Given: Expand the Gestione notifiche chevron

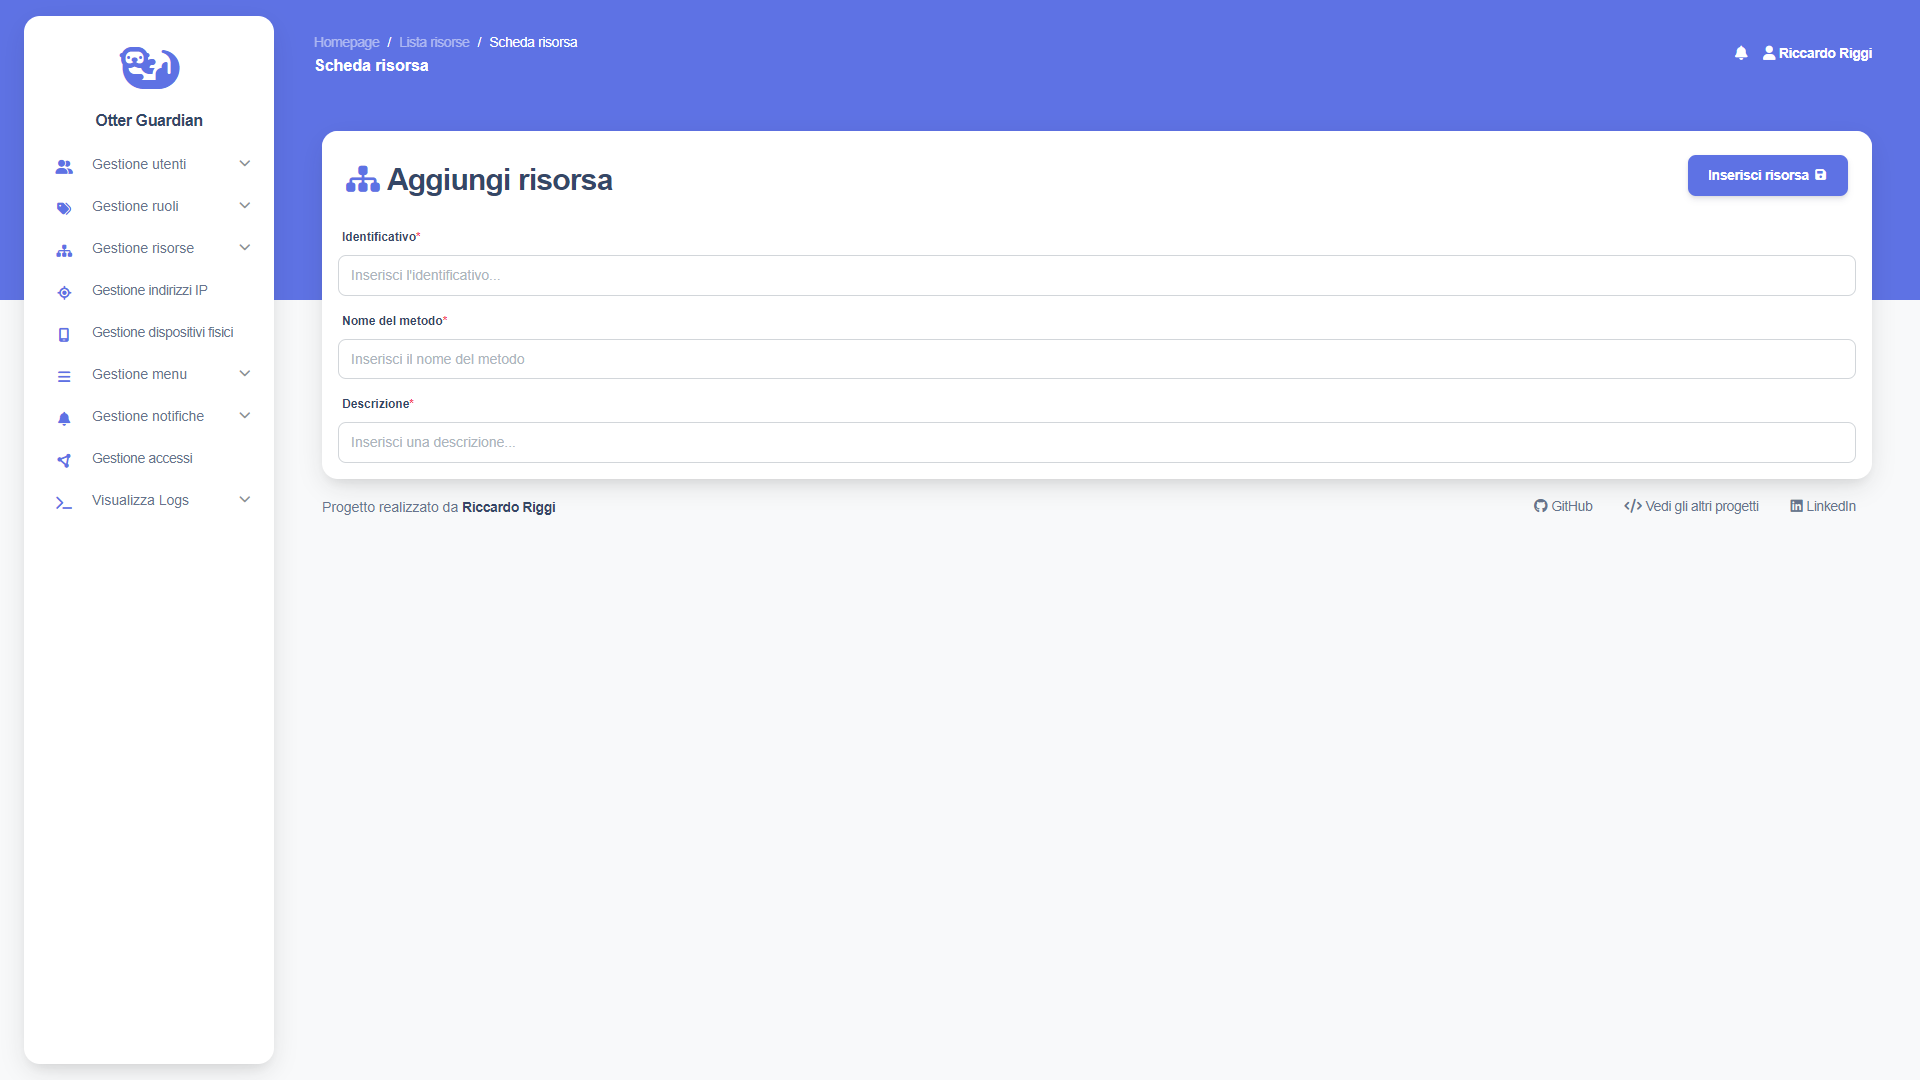Looking at the screenshot, I should [x=245, y=416].
